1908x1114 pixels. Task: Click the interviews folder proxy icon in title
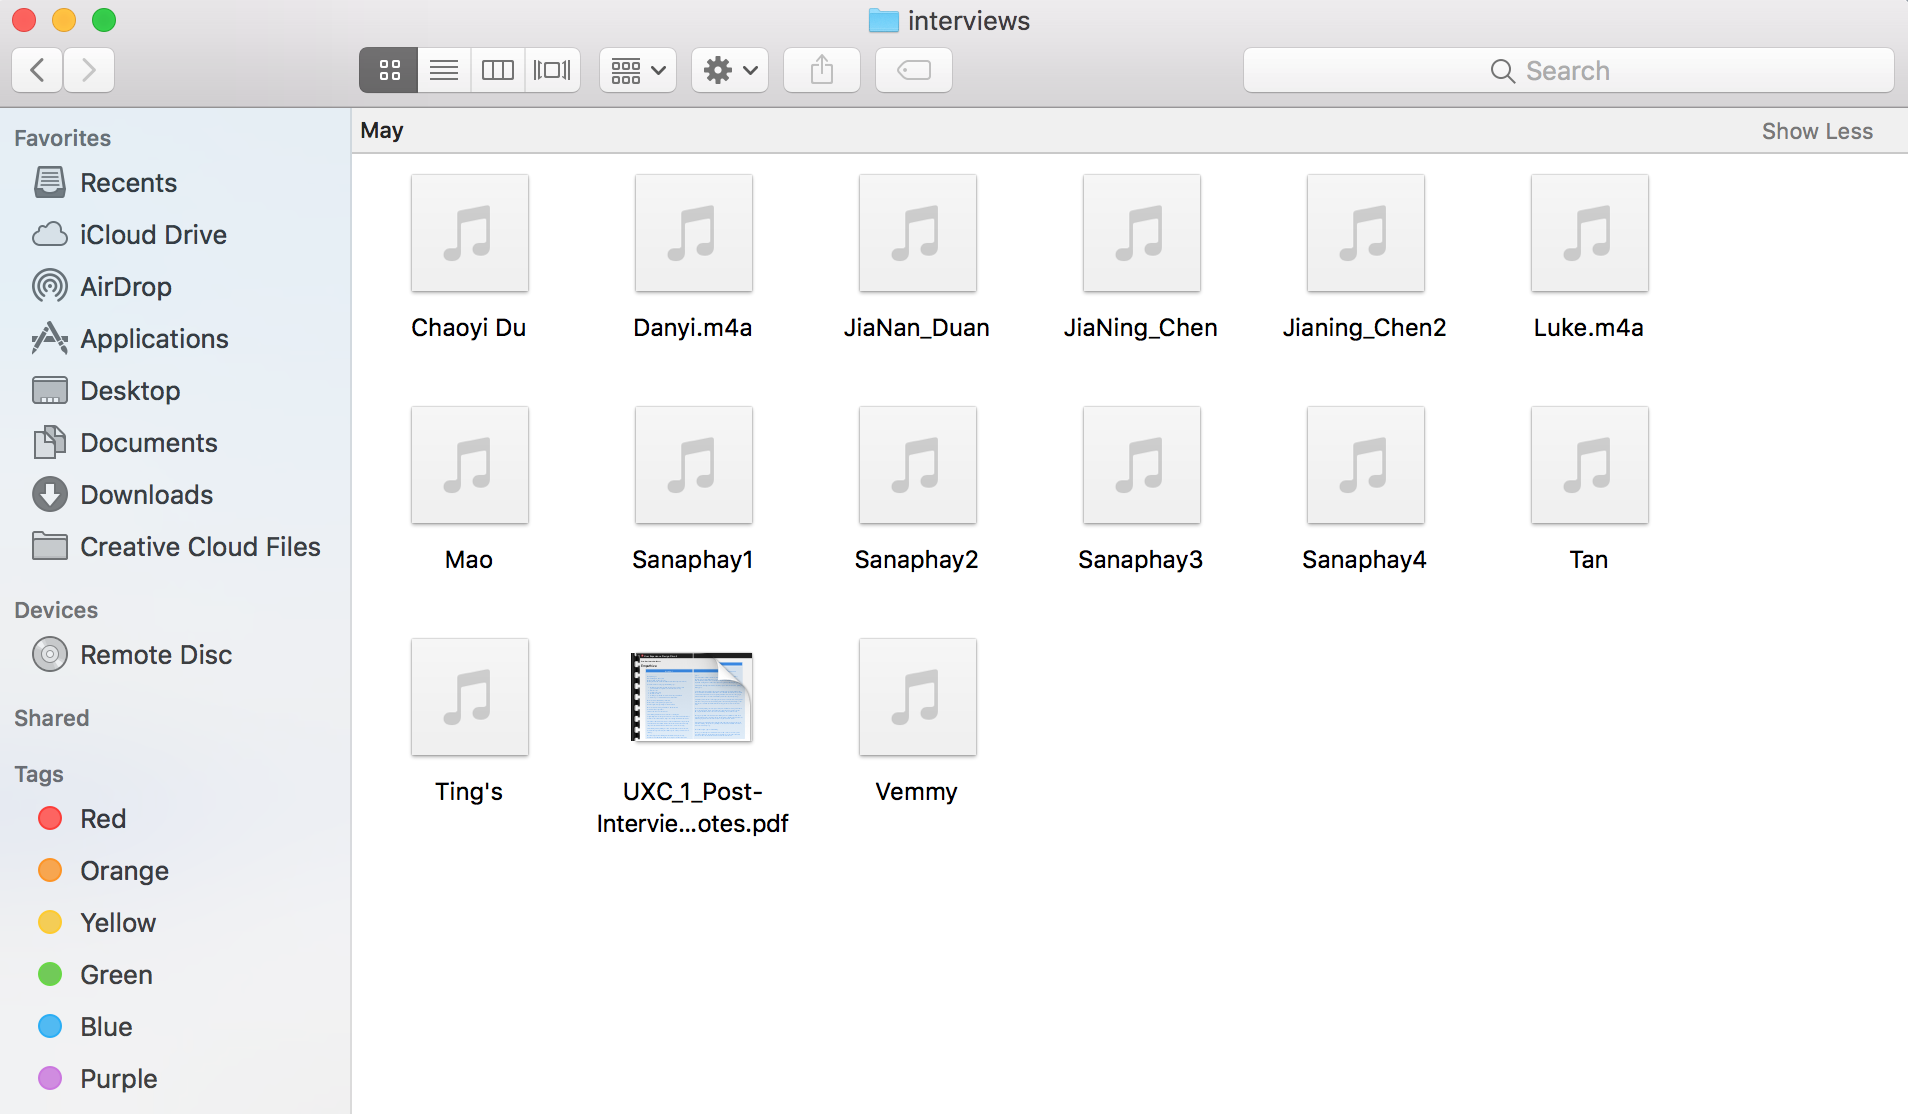883,20
